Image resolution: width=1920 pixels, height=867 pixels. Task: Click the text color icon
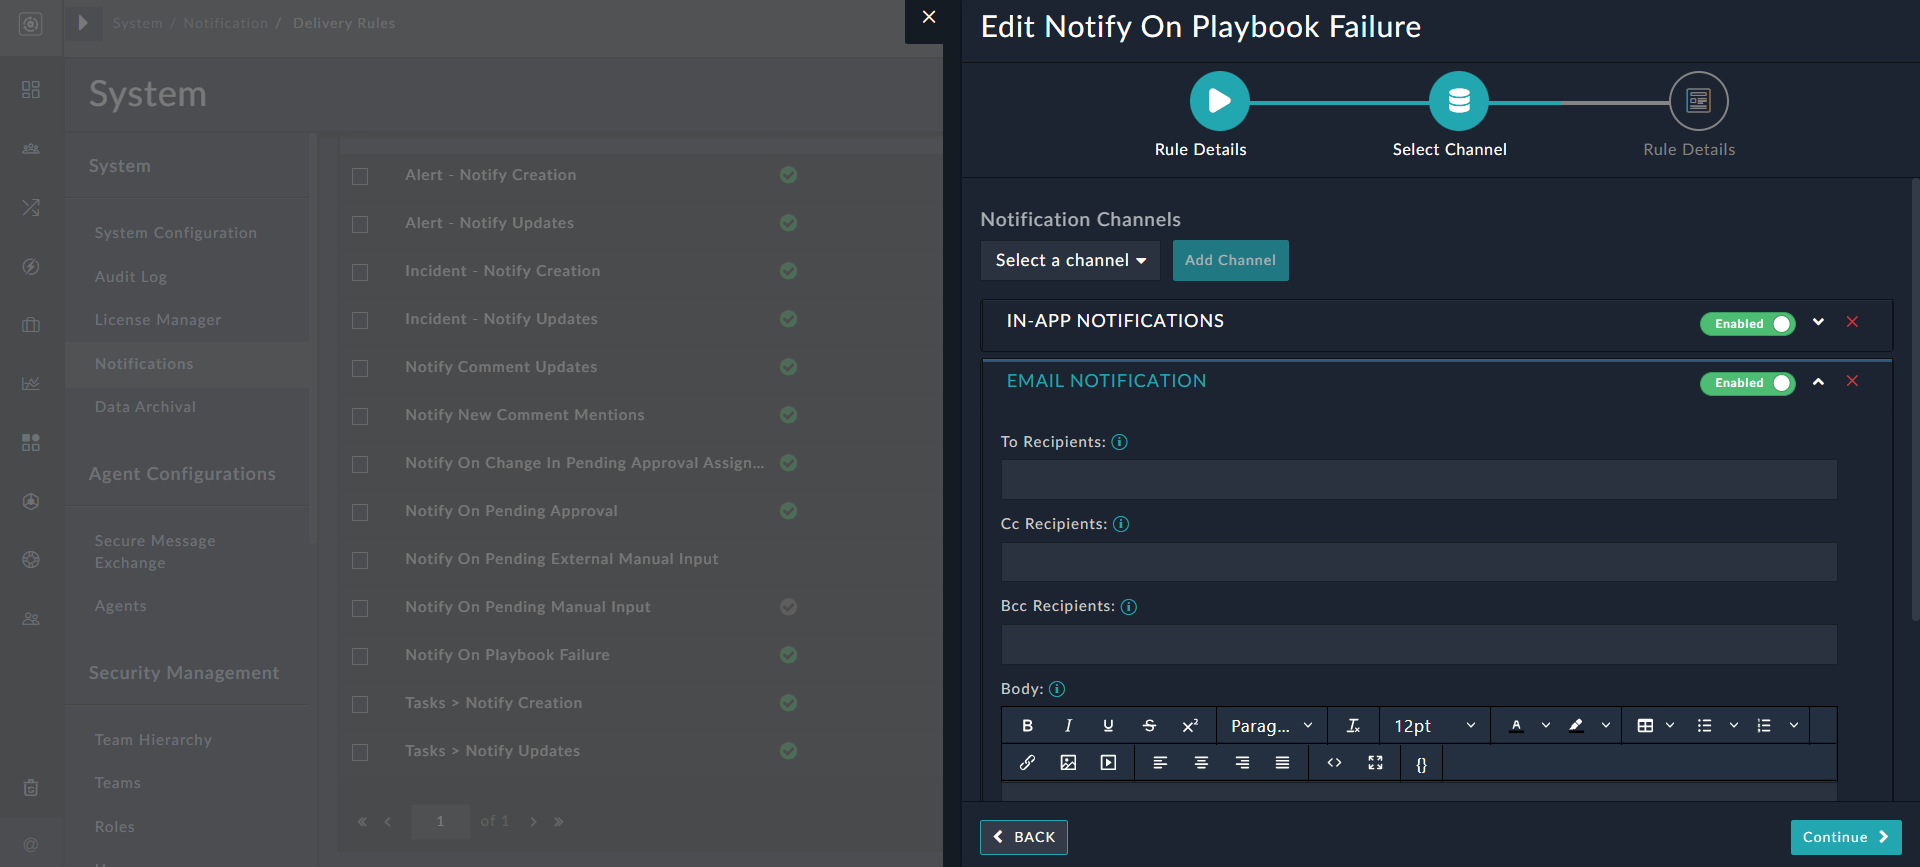tap(1516, 726)
